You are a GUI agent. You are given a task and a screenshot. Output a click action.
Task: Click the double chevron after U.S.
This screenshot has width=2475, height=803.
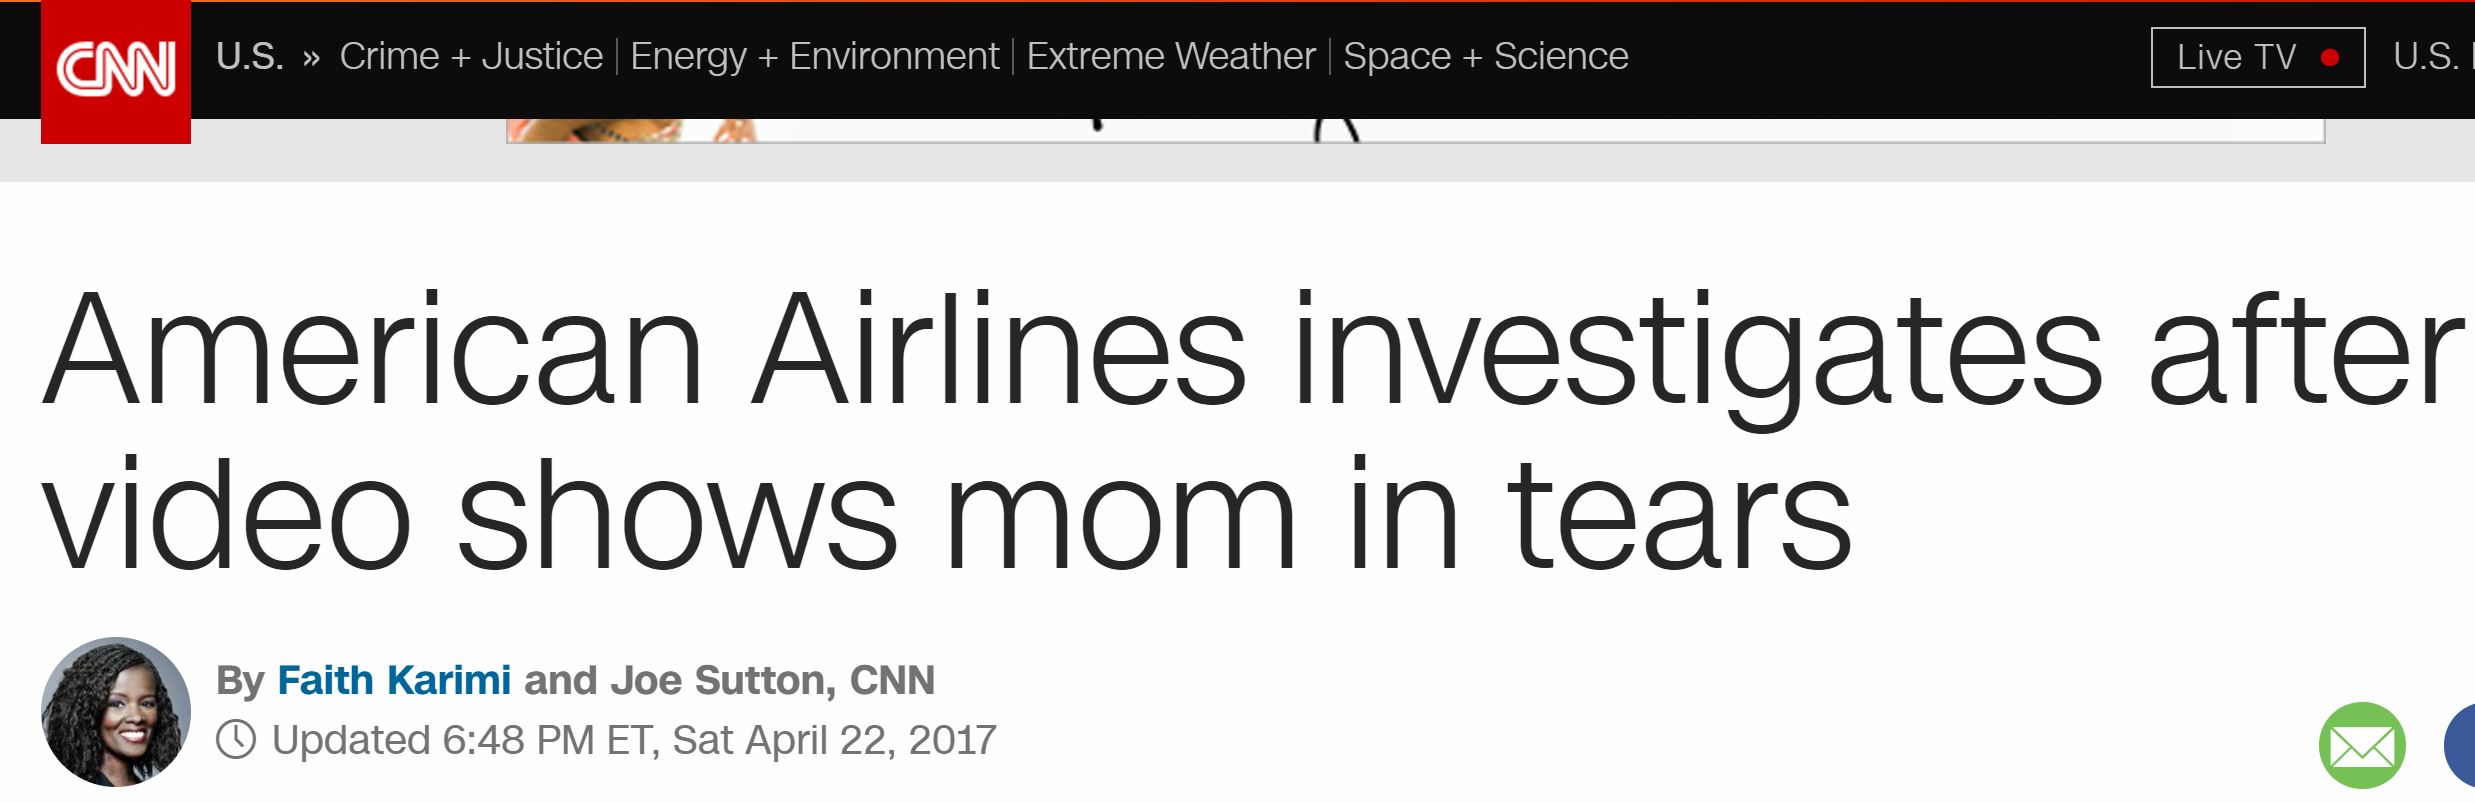tap(311, 58)
